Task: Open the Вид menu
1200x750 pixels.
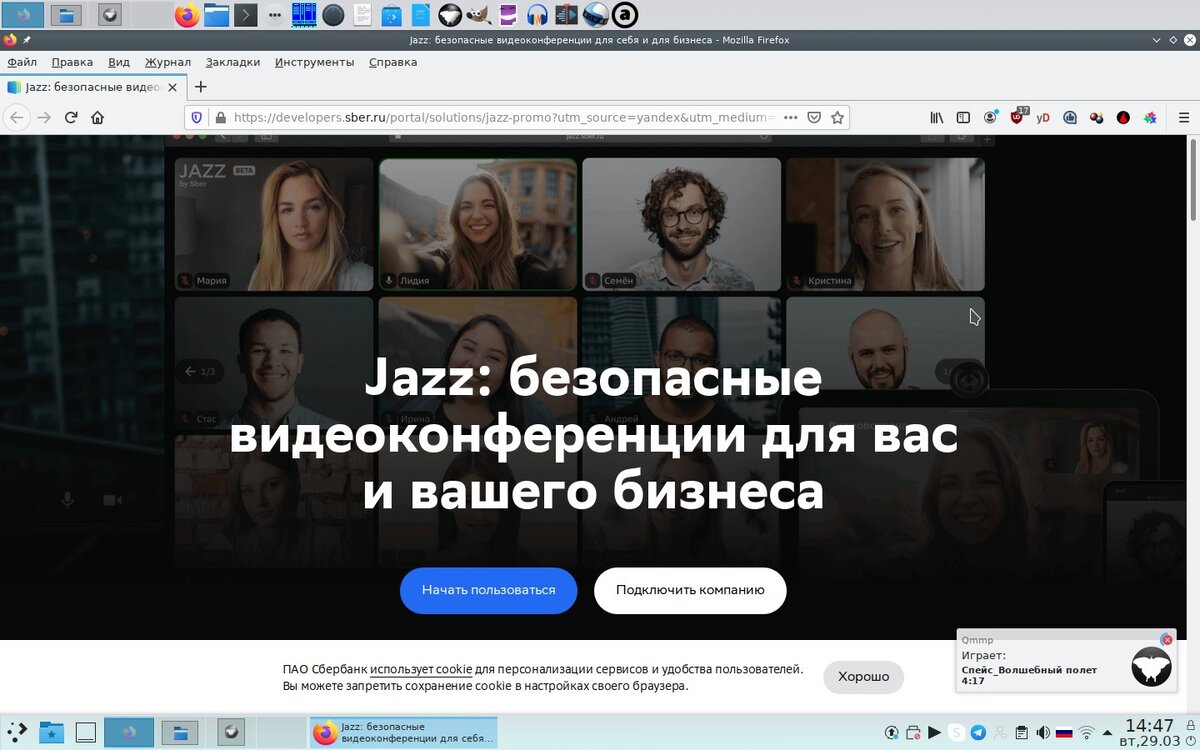Action: (119, 62)
